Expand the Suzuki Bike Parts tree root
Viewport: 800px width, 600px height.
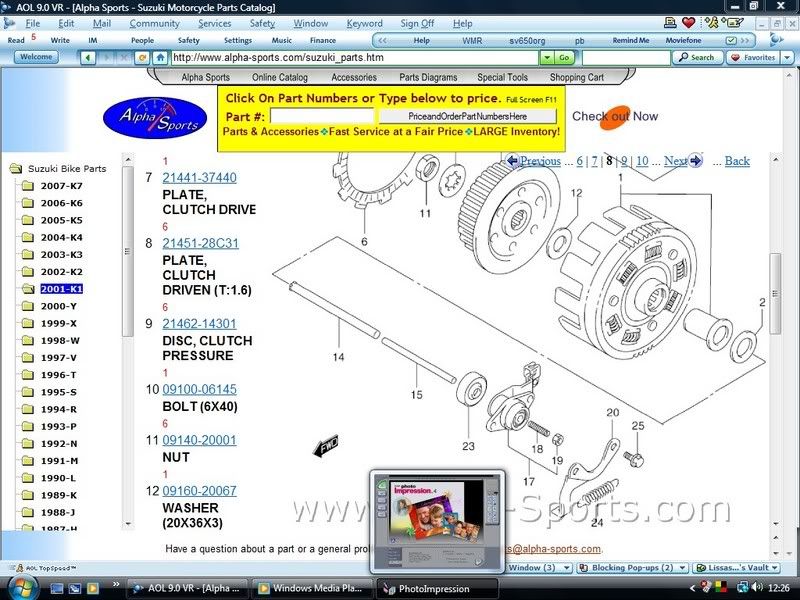16,168
